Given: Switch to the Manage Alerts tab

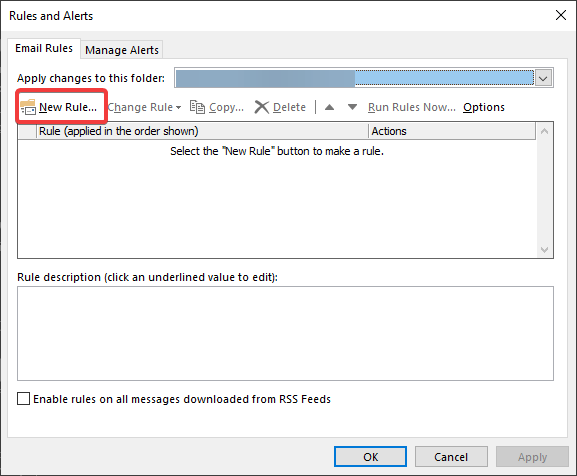Looking at the screenshot, I should point(122,50).
